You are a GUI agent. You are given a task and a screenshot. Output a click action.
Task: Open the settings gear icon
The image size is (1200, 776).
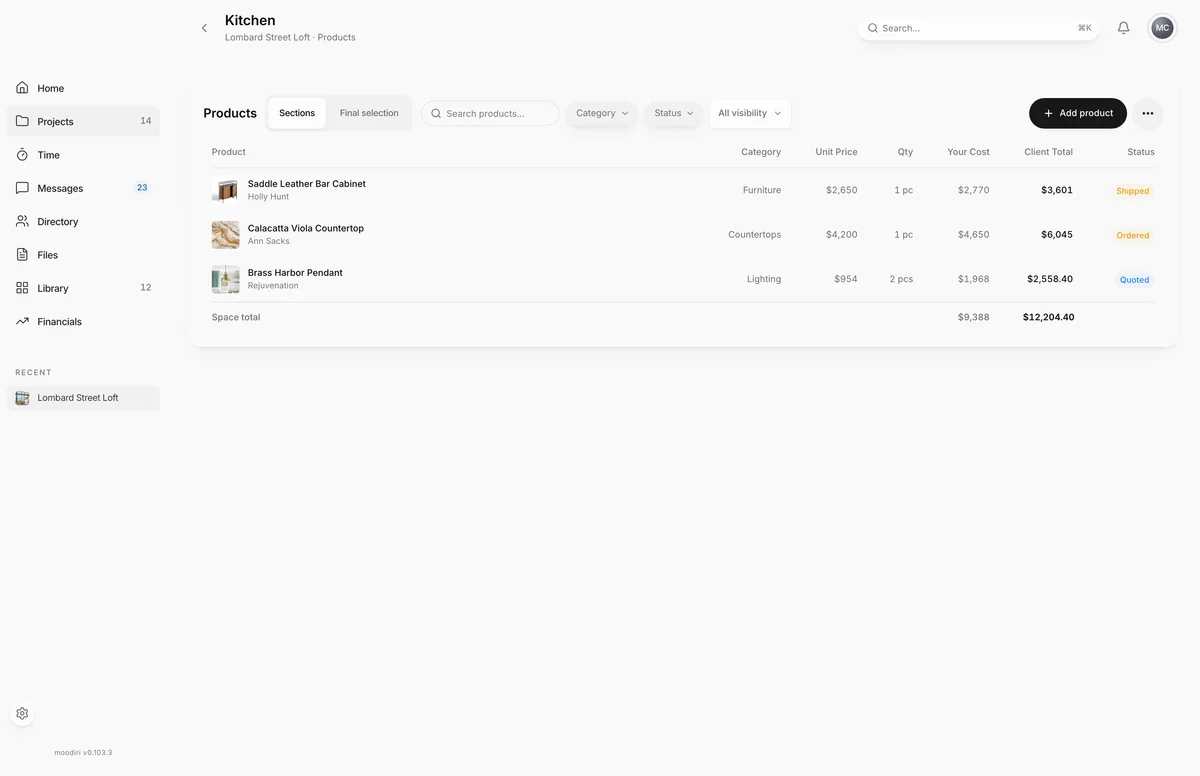click(x=22, y=714)
